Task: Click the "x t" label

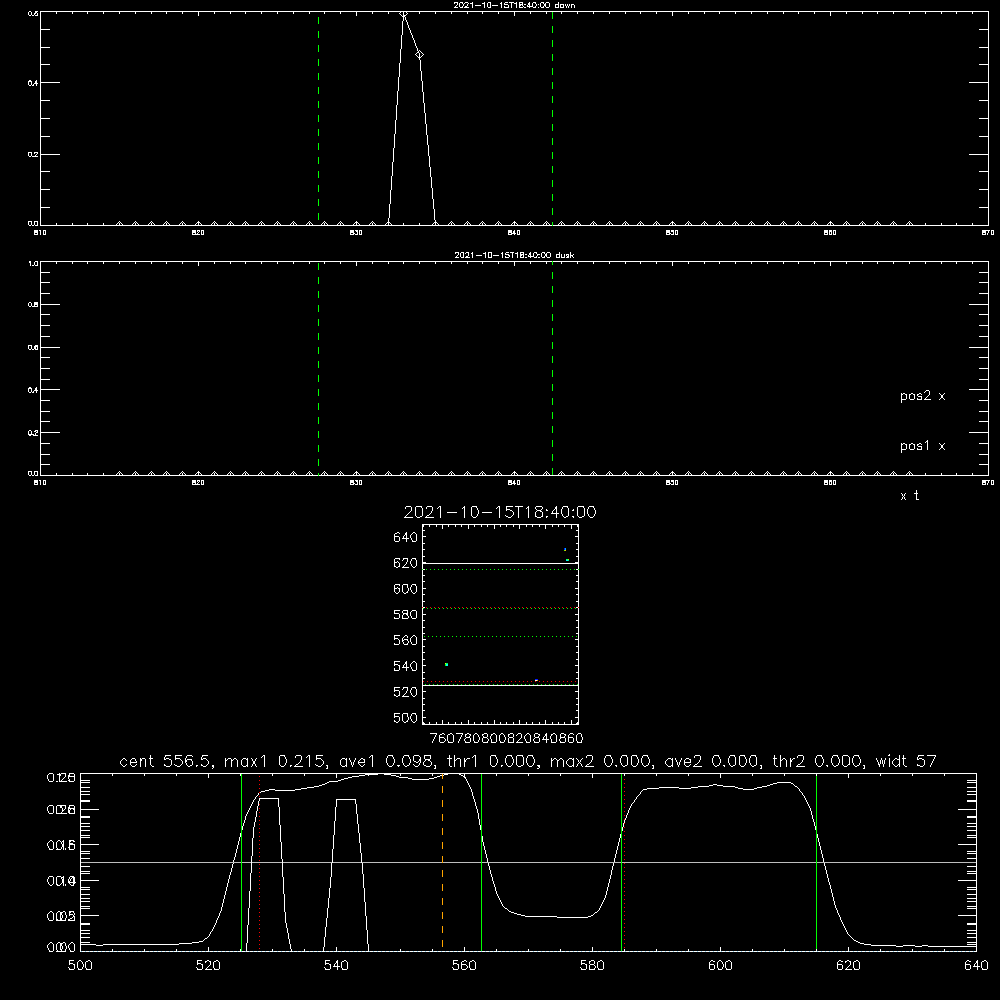Action: 909,496
